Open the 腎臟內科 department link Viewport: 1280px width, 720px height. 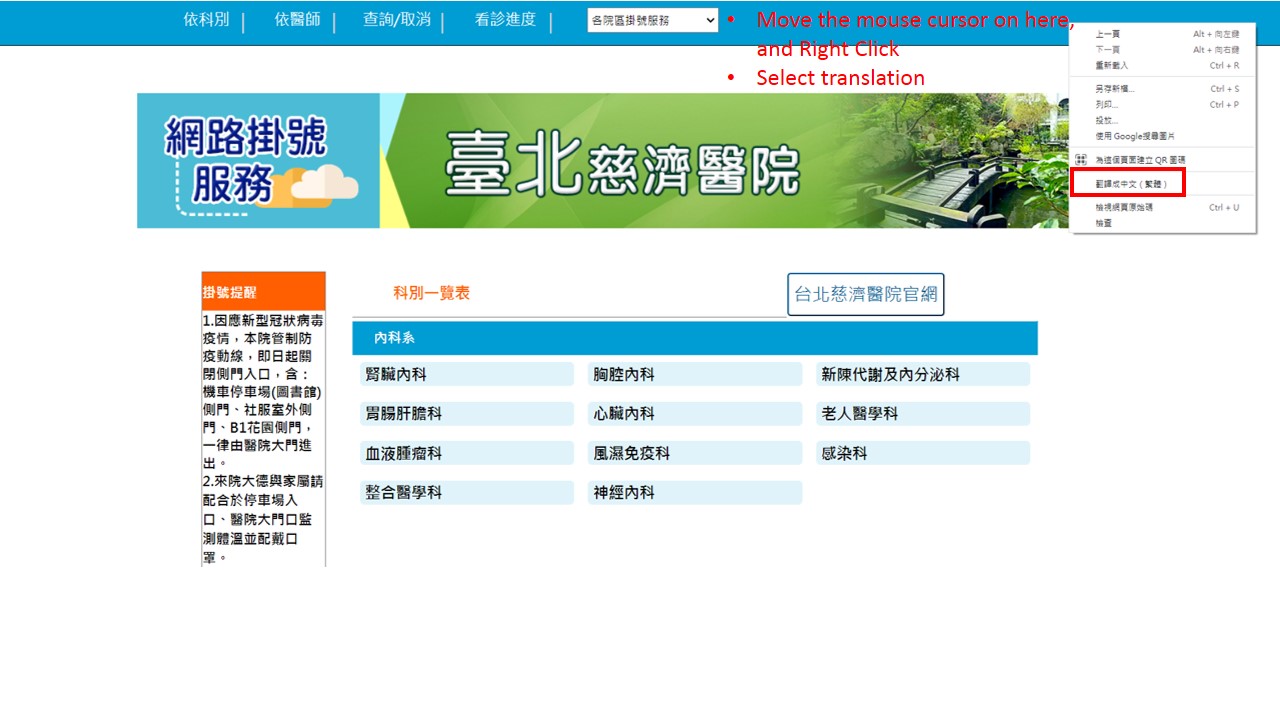coord(467,374)
